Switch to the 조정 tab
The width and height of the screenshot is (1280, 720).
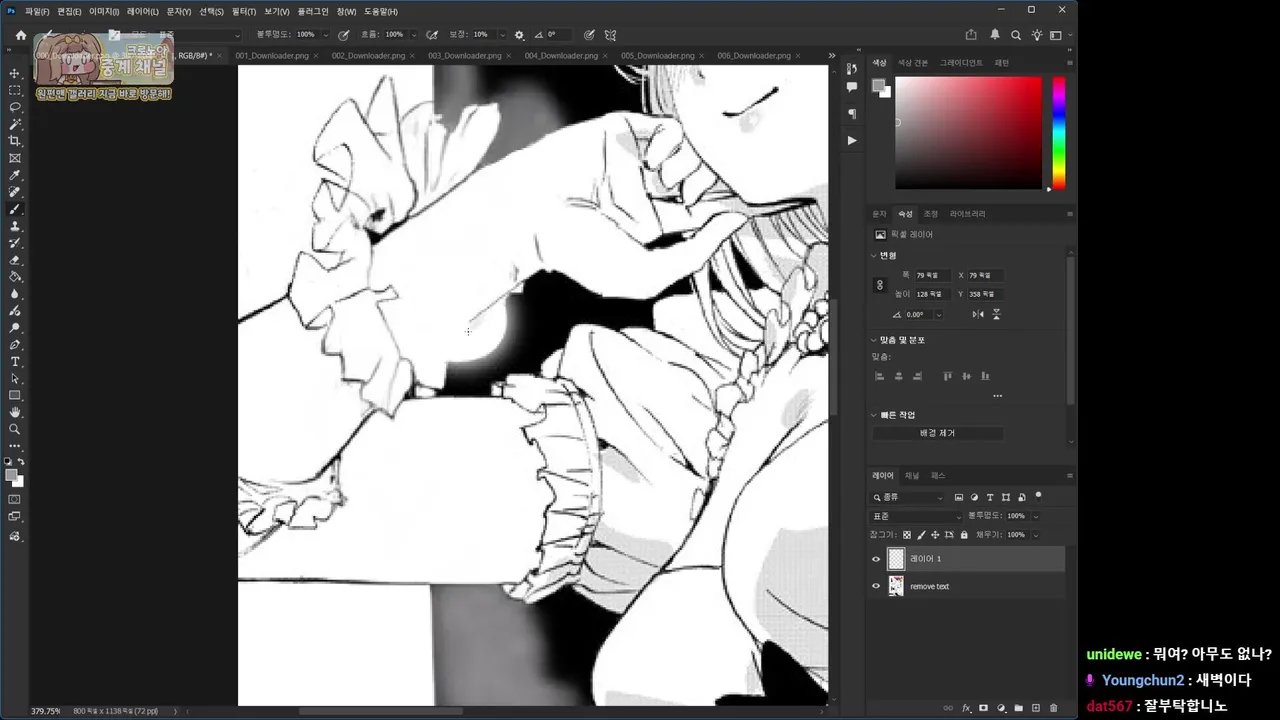coord(930,214)
